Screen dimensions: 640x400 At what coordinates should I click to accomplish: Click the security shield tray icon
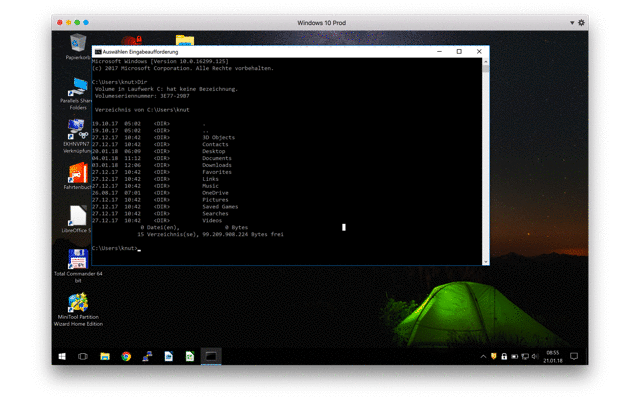[x=493, y=356]
